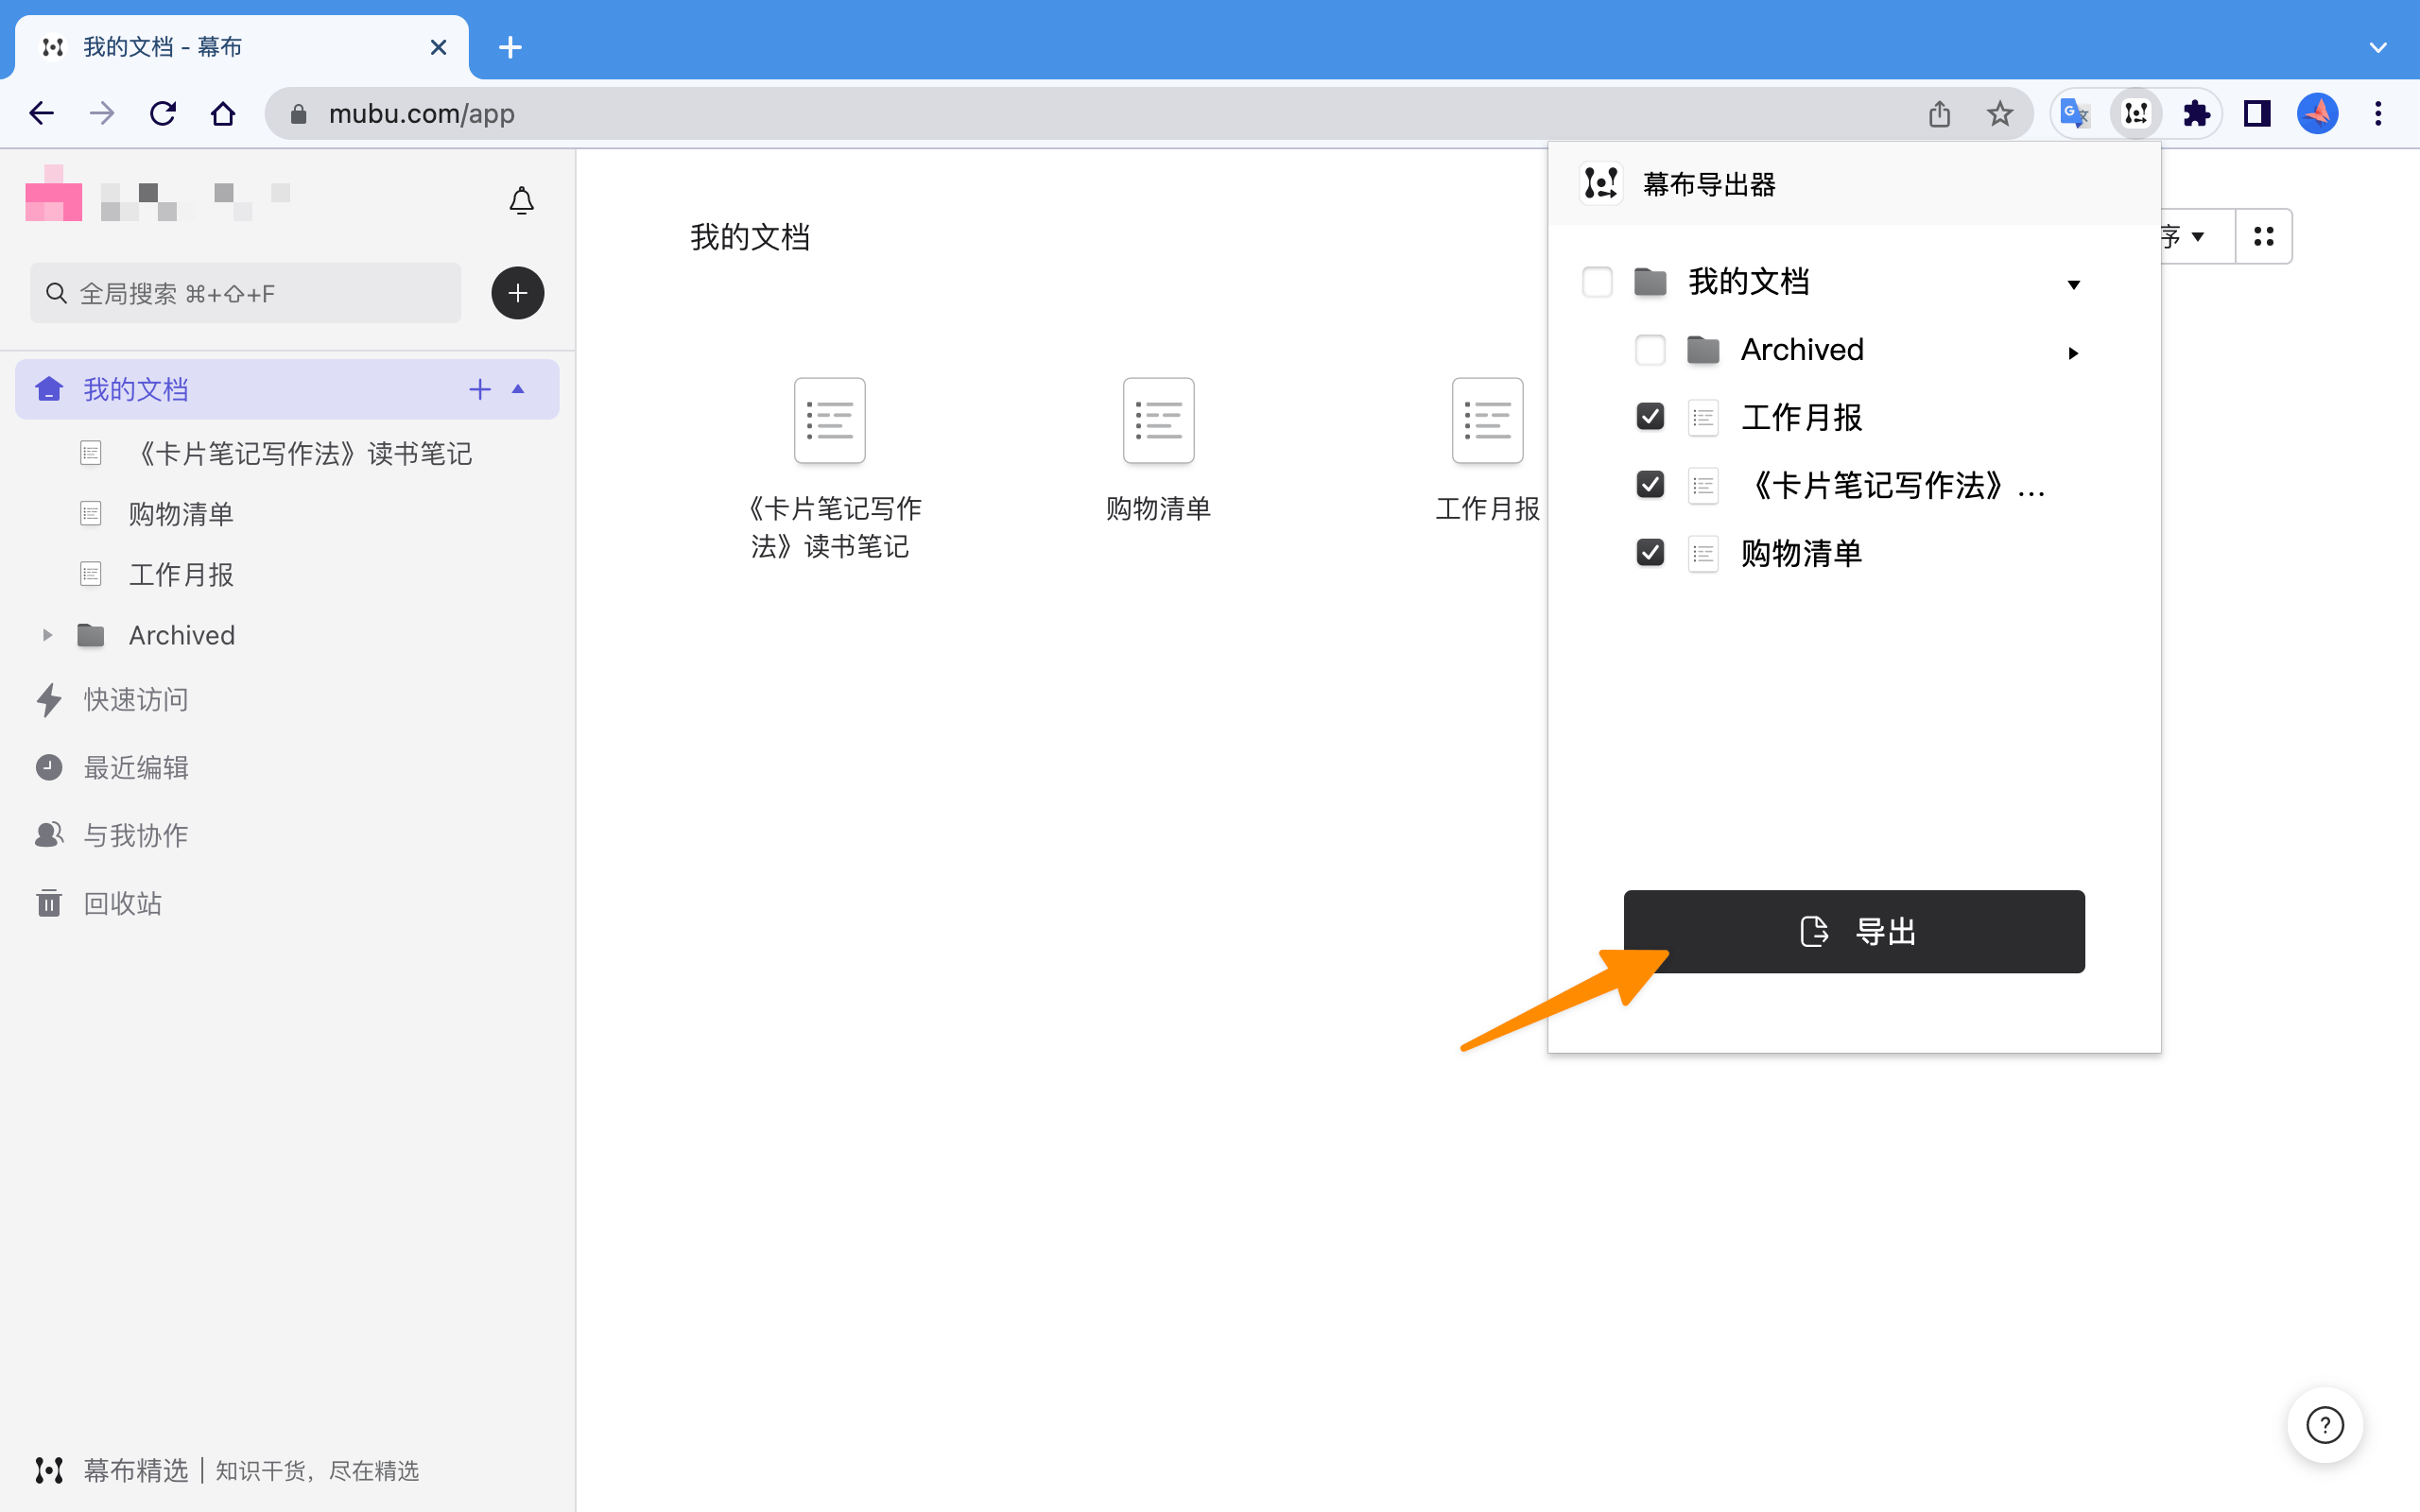Viewport: 2420px width, 1512px height.
Task: Click the 与我协作 collaboration icon
Action: (47, 834)
